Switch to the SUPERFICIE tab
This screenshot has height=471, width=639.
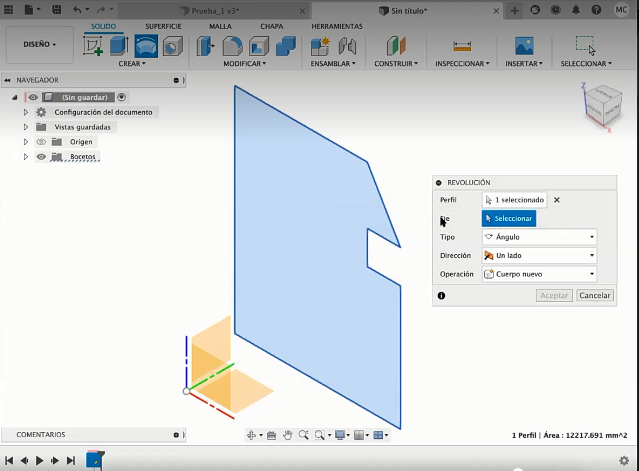click(163, 26)
